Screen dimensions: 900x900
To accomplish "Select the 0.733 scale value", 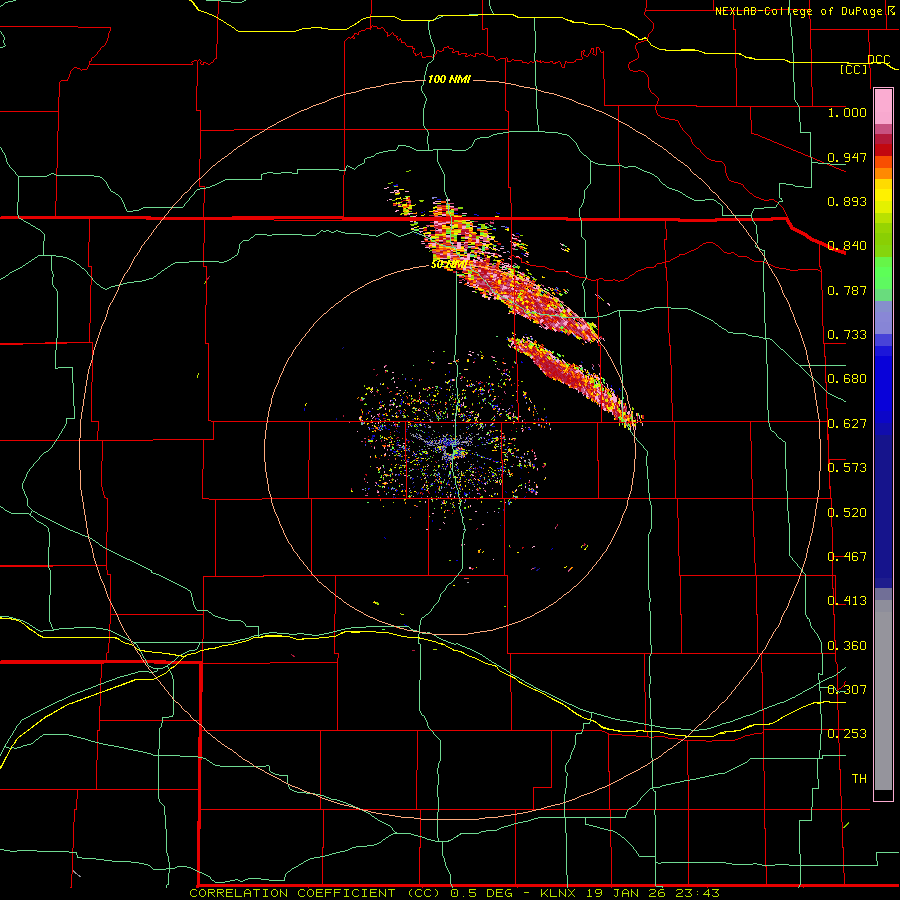I will coord(847,335).
